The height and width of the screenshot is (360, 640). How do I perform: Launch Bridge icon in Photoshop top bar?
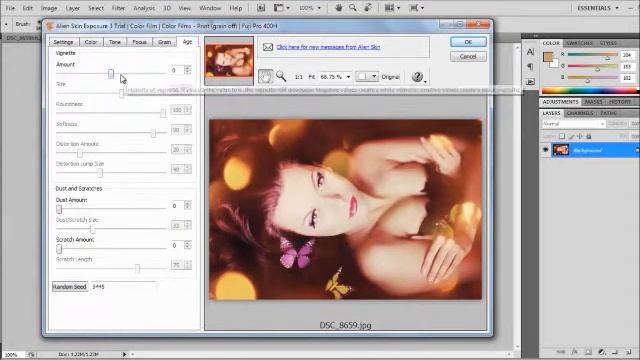coord(261,8)
